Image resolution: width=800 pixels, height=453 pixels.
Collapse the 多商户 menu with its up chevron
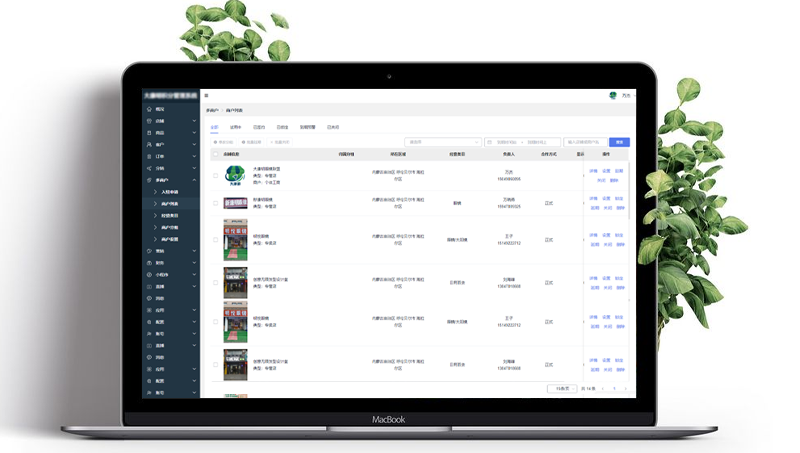pos(194,180)
